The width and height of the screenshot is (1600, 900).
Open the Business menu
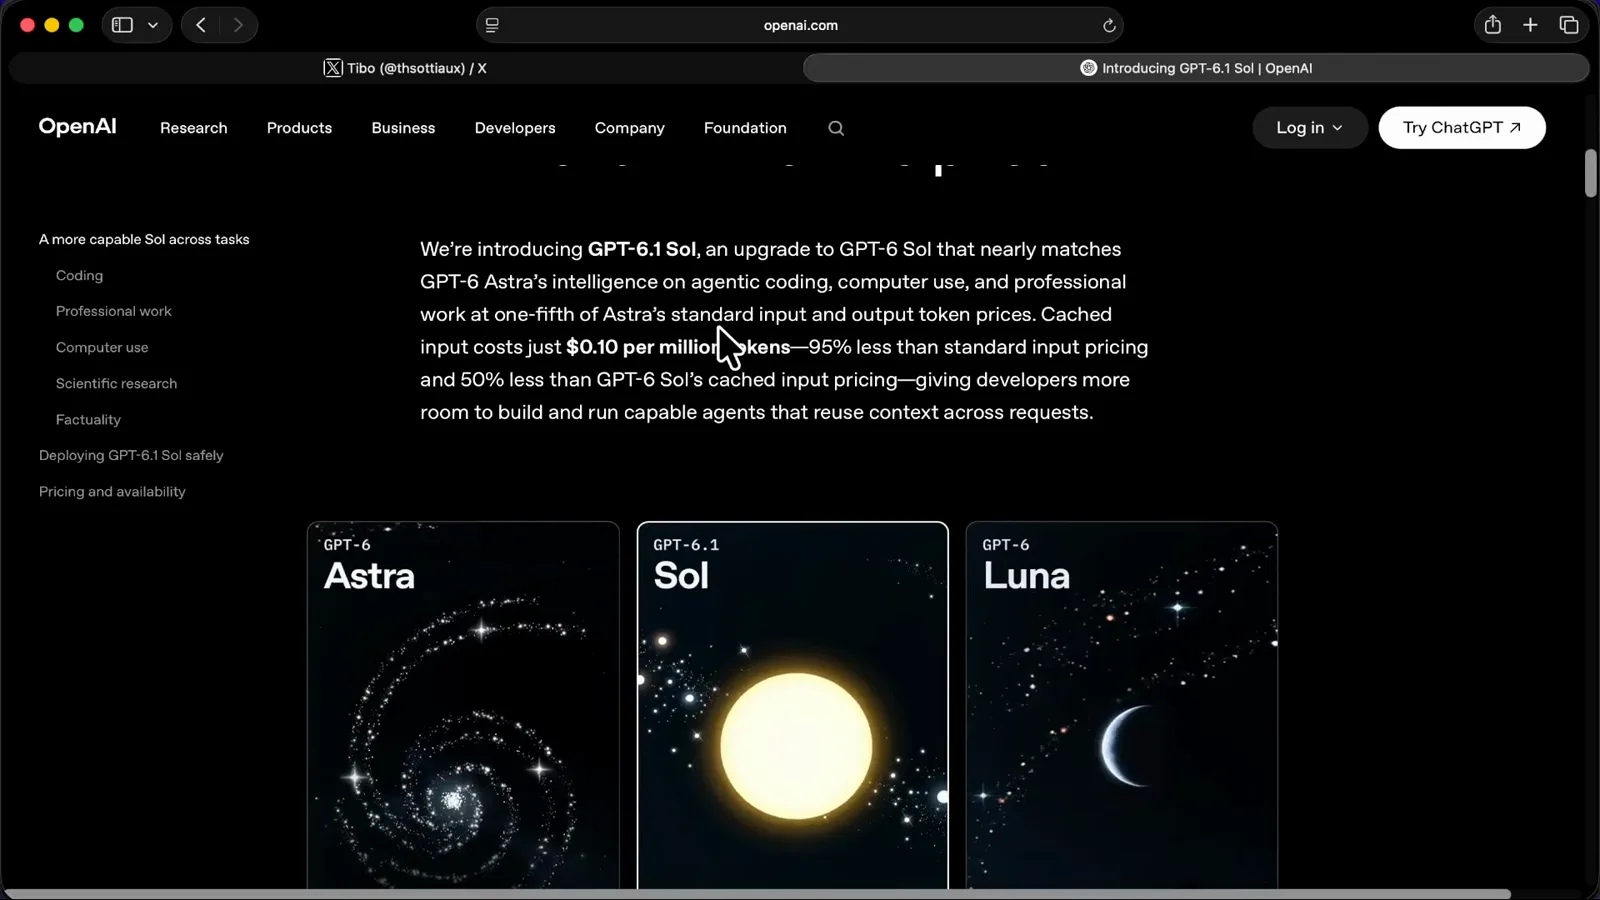(403, 128)
